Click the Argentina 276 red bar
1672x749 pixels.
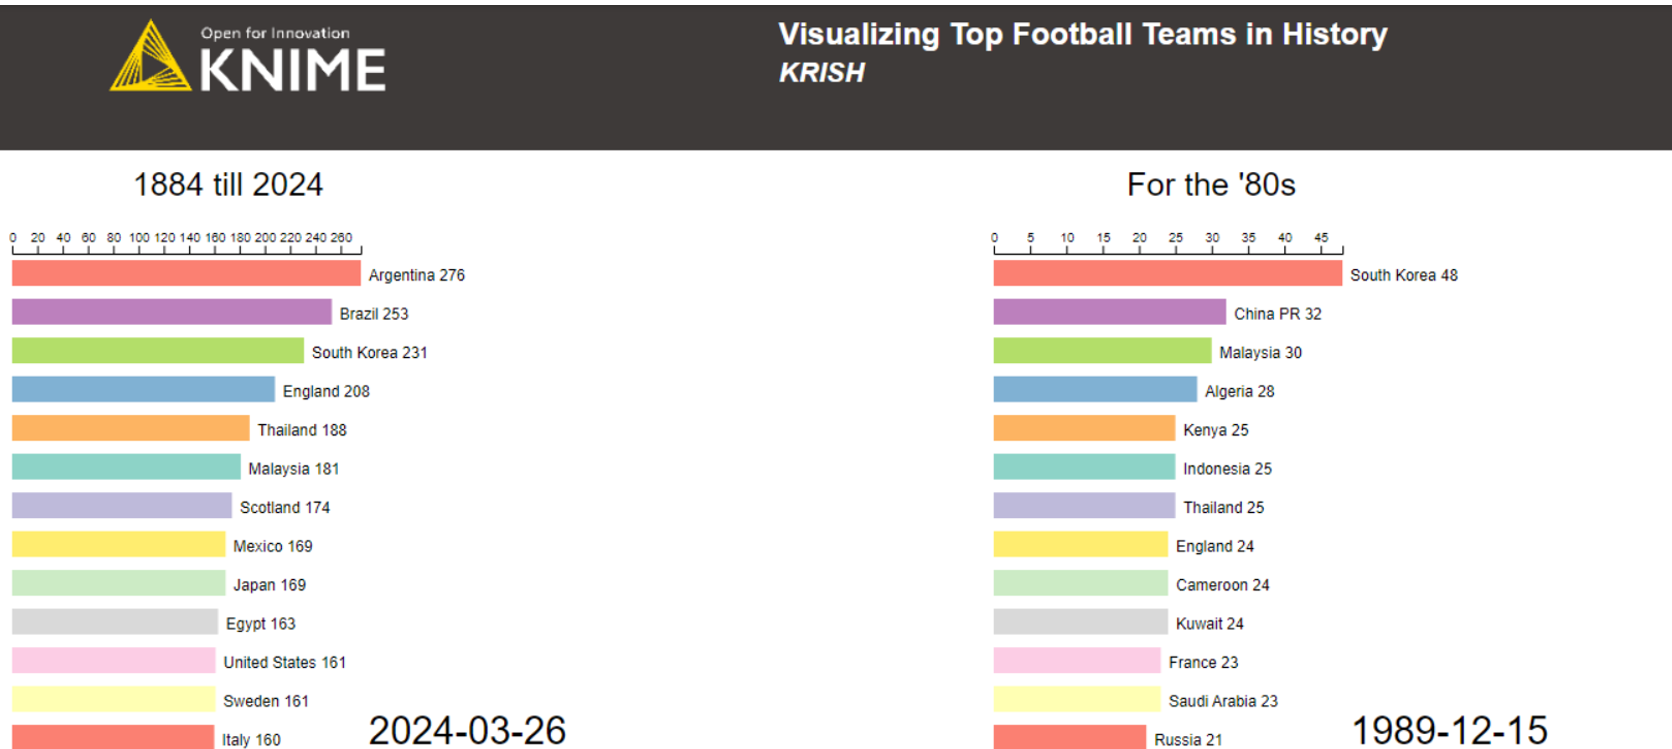[x=186, y=273]
